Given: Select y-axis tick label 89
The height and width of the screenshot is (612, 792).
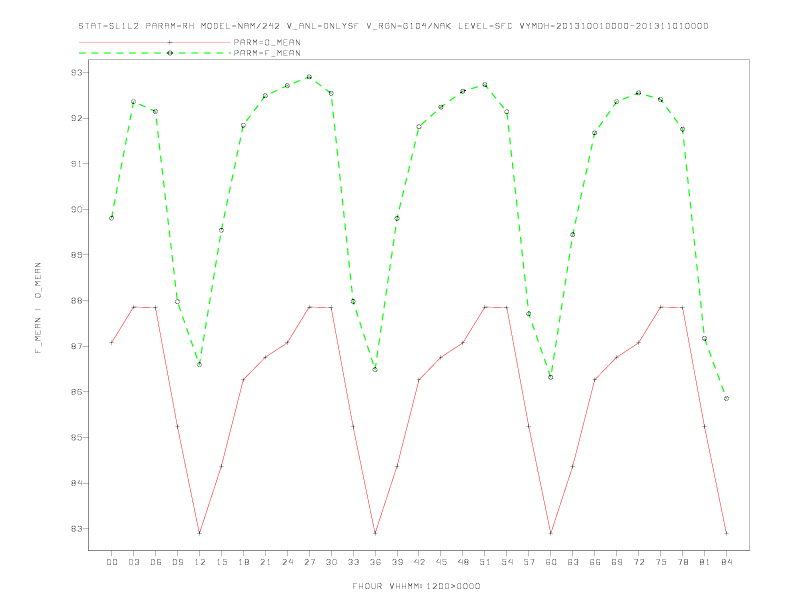Looking at the screenshot, I should click(x=77, y=255).
